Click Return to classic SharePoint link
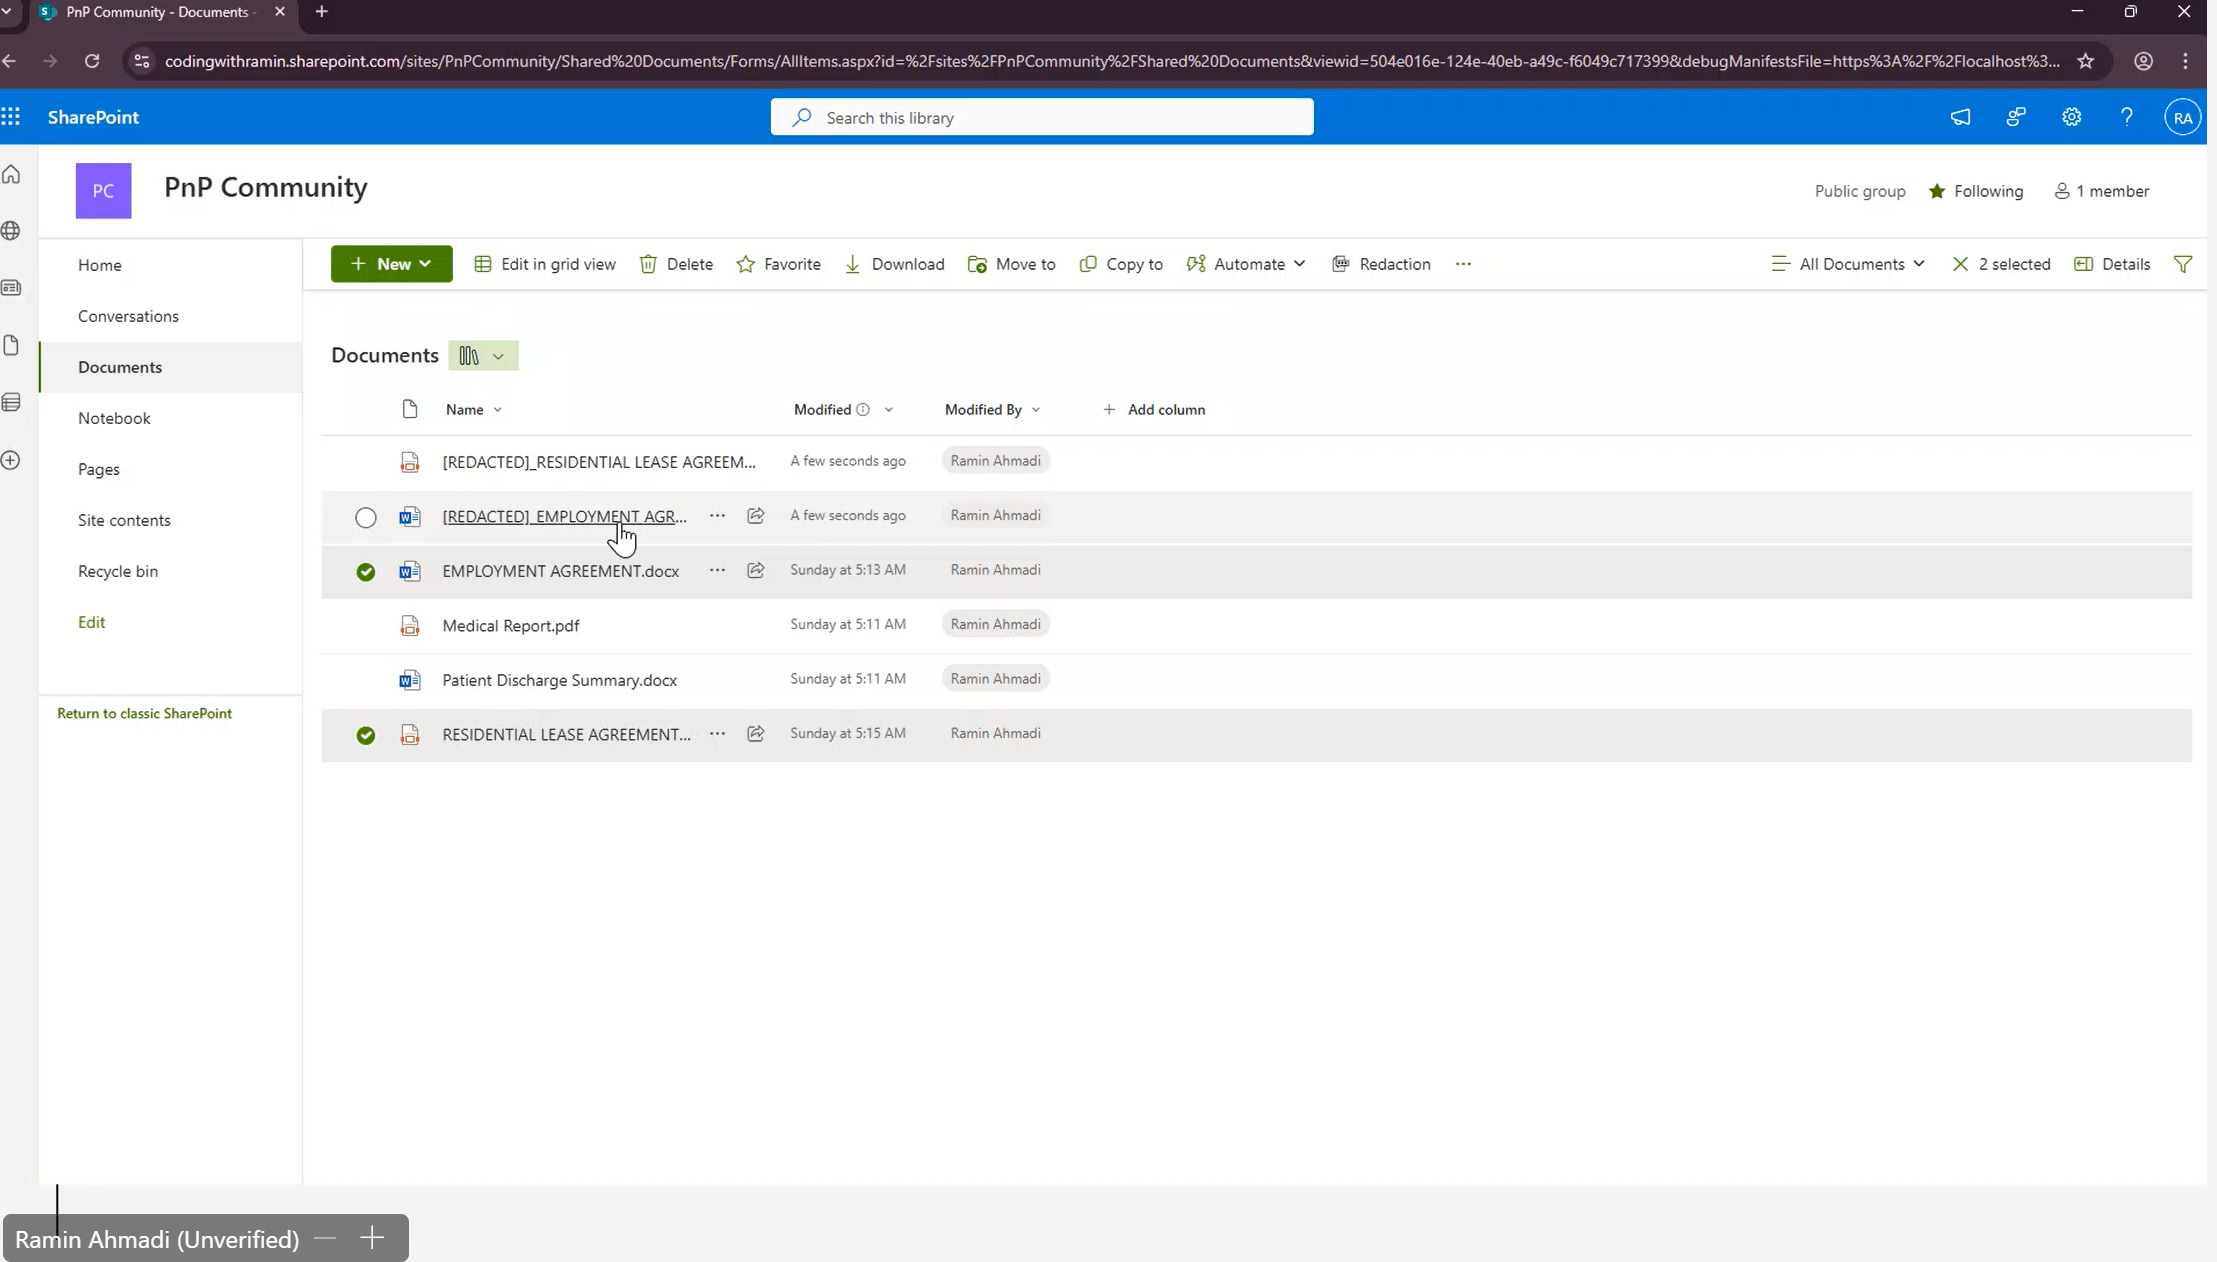Image resolution: width=2217 pixels, height=1262 pixels. 144,713
